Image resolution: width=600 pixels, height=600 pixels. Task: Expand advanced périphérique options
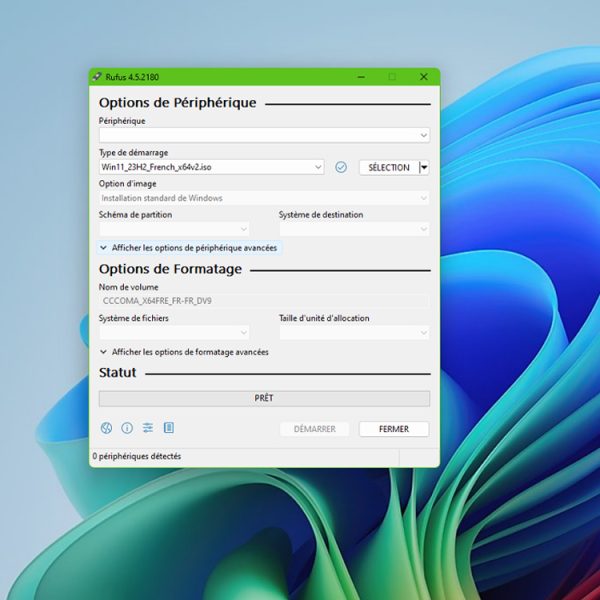pos(190,248)
